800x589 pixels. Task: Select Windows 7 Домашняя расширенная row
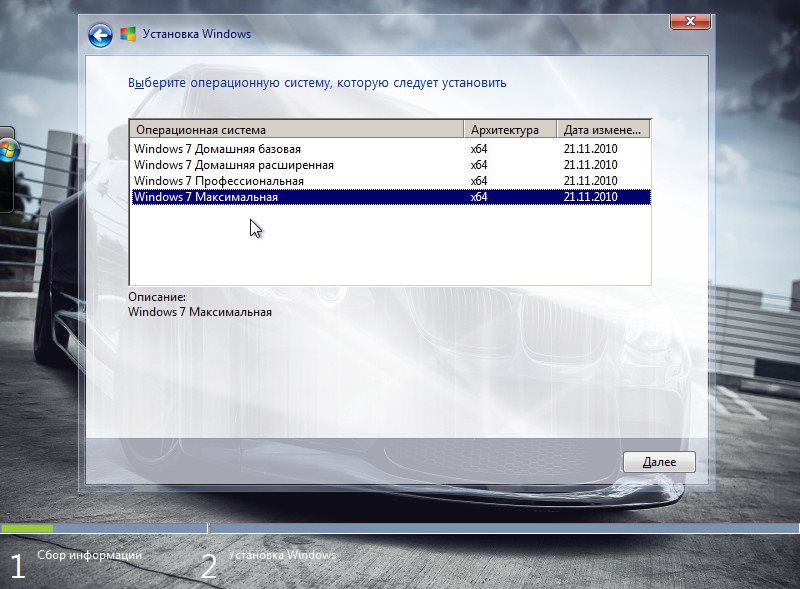(391, 165)
